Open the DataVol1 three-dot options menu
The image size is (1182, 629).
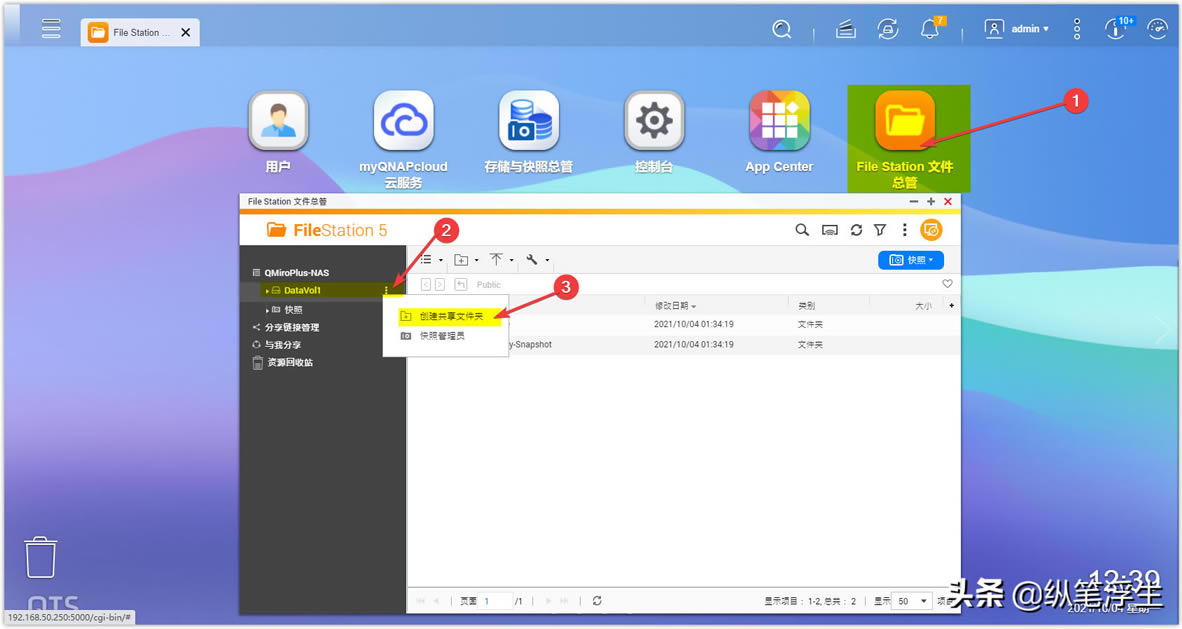click(x=387, y=290)
